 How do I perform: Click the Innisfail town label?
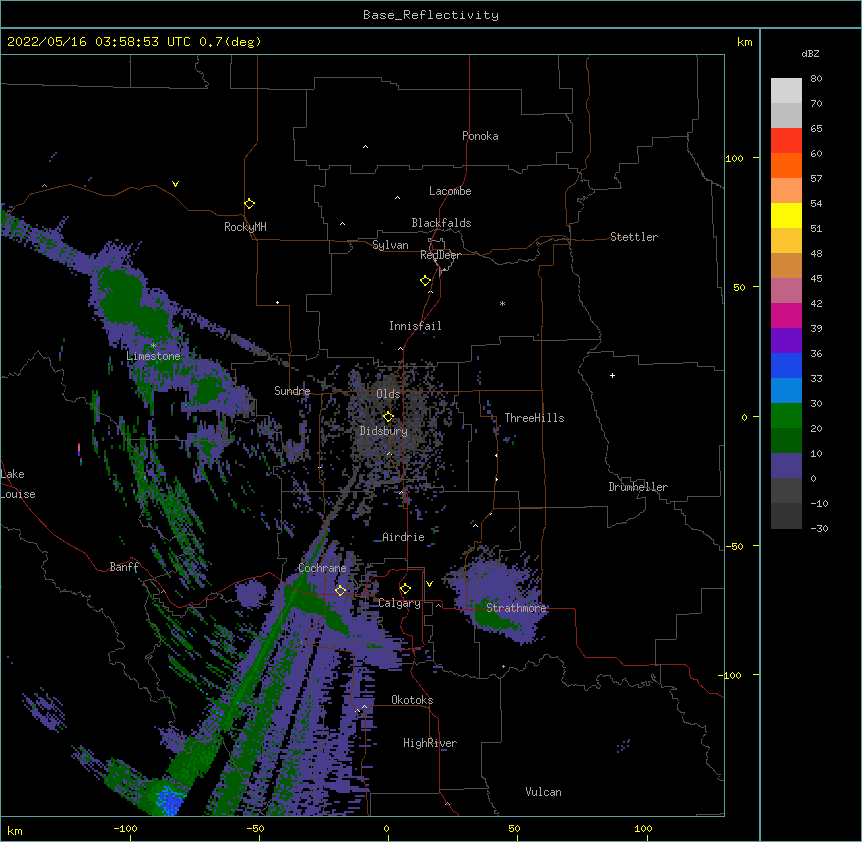415,326
